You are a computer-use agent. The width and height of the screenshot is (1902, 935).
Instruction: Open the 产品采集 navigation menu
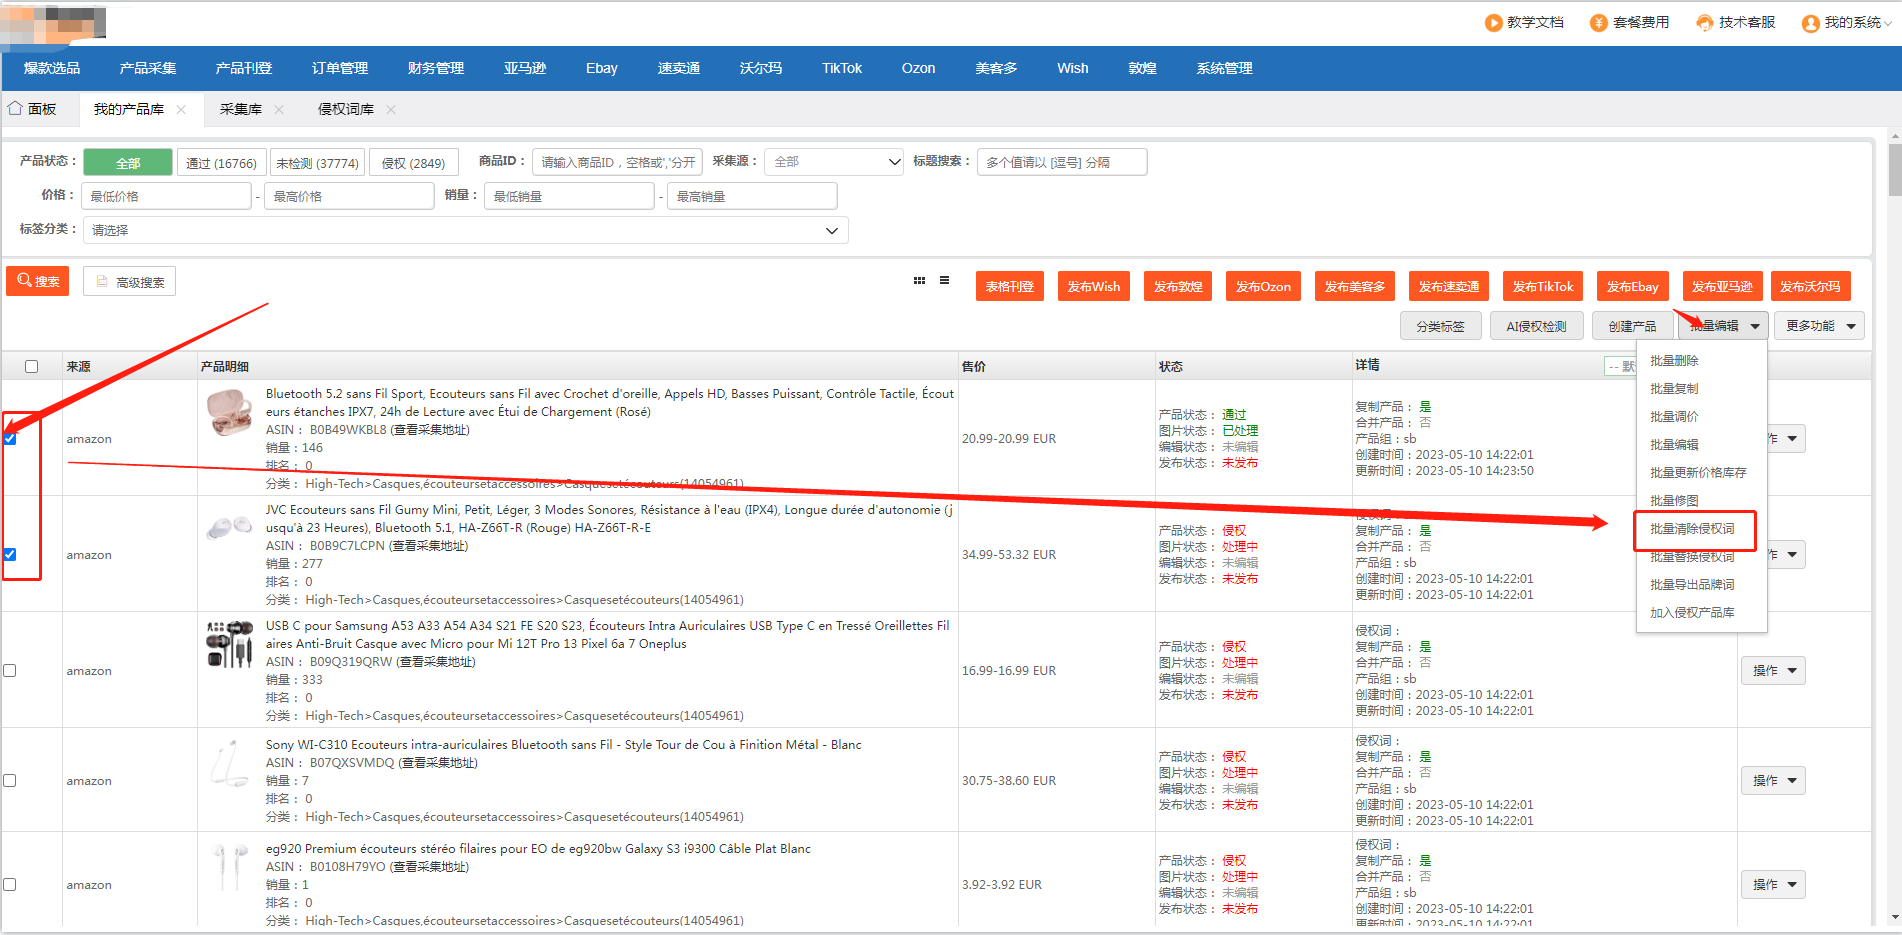(x=148, y=68)
